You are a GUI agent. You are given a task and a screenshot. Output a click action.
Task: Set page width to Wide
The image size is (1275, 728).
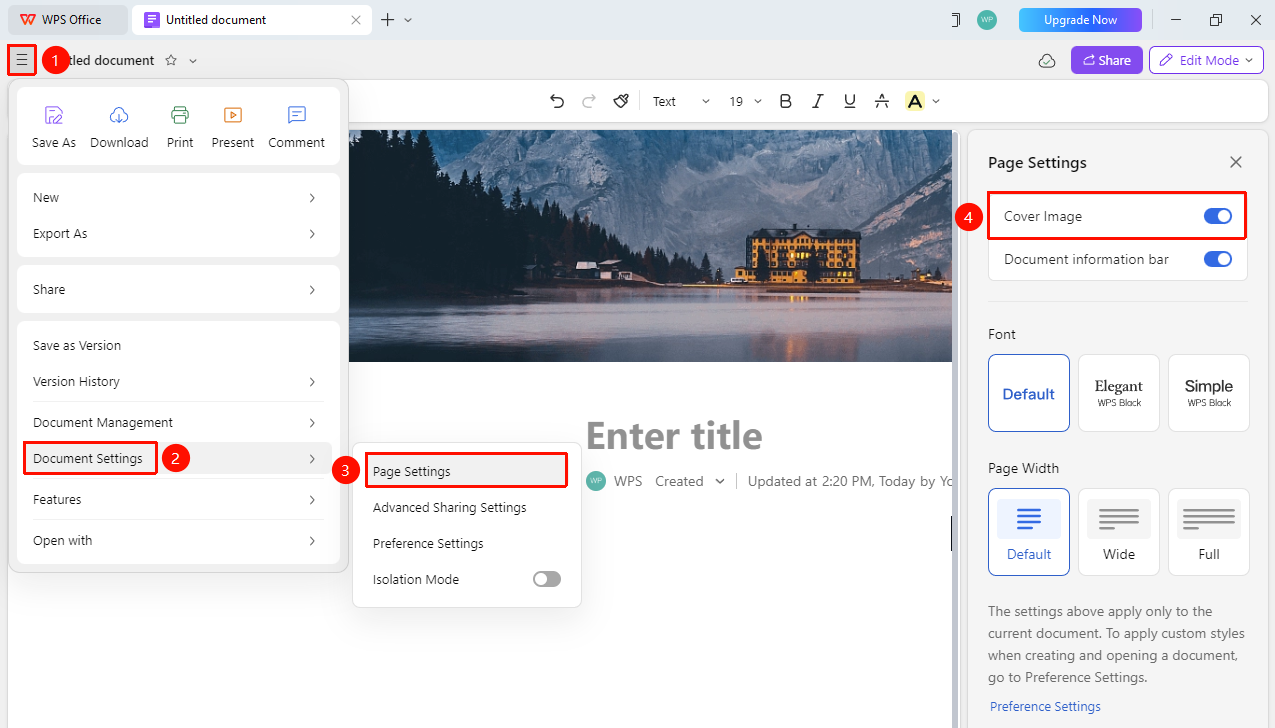[x=1119, y=532]
